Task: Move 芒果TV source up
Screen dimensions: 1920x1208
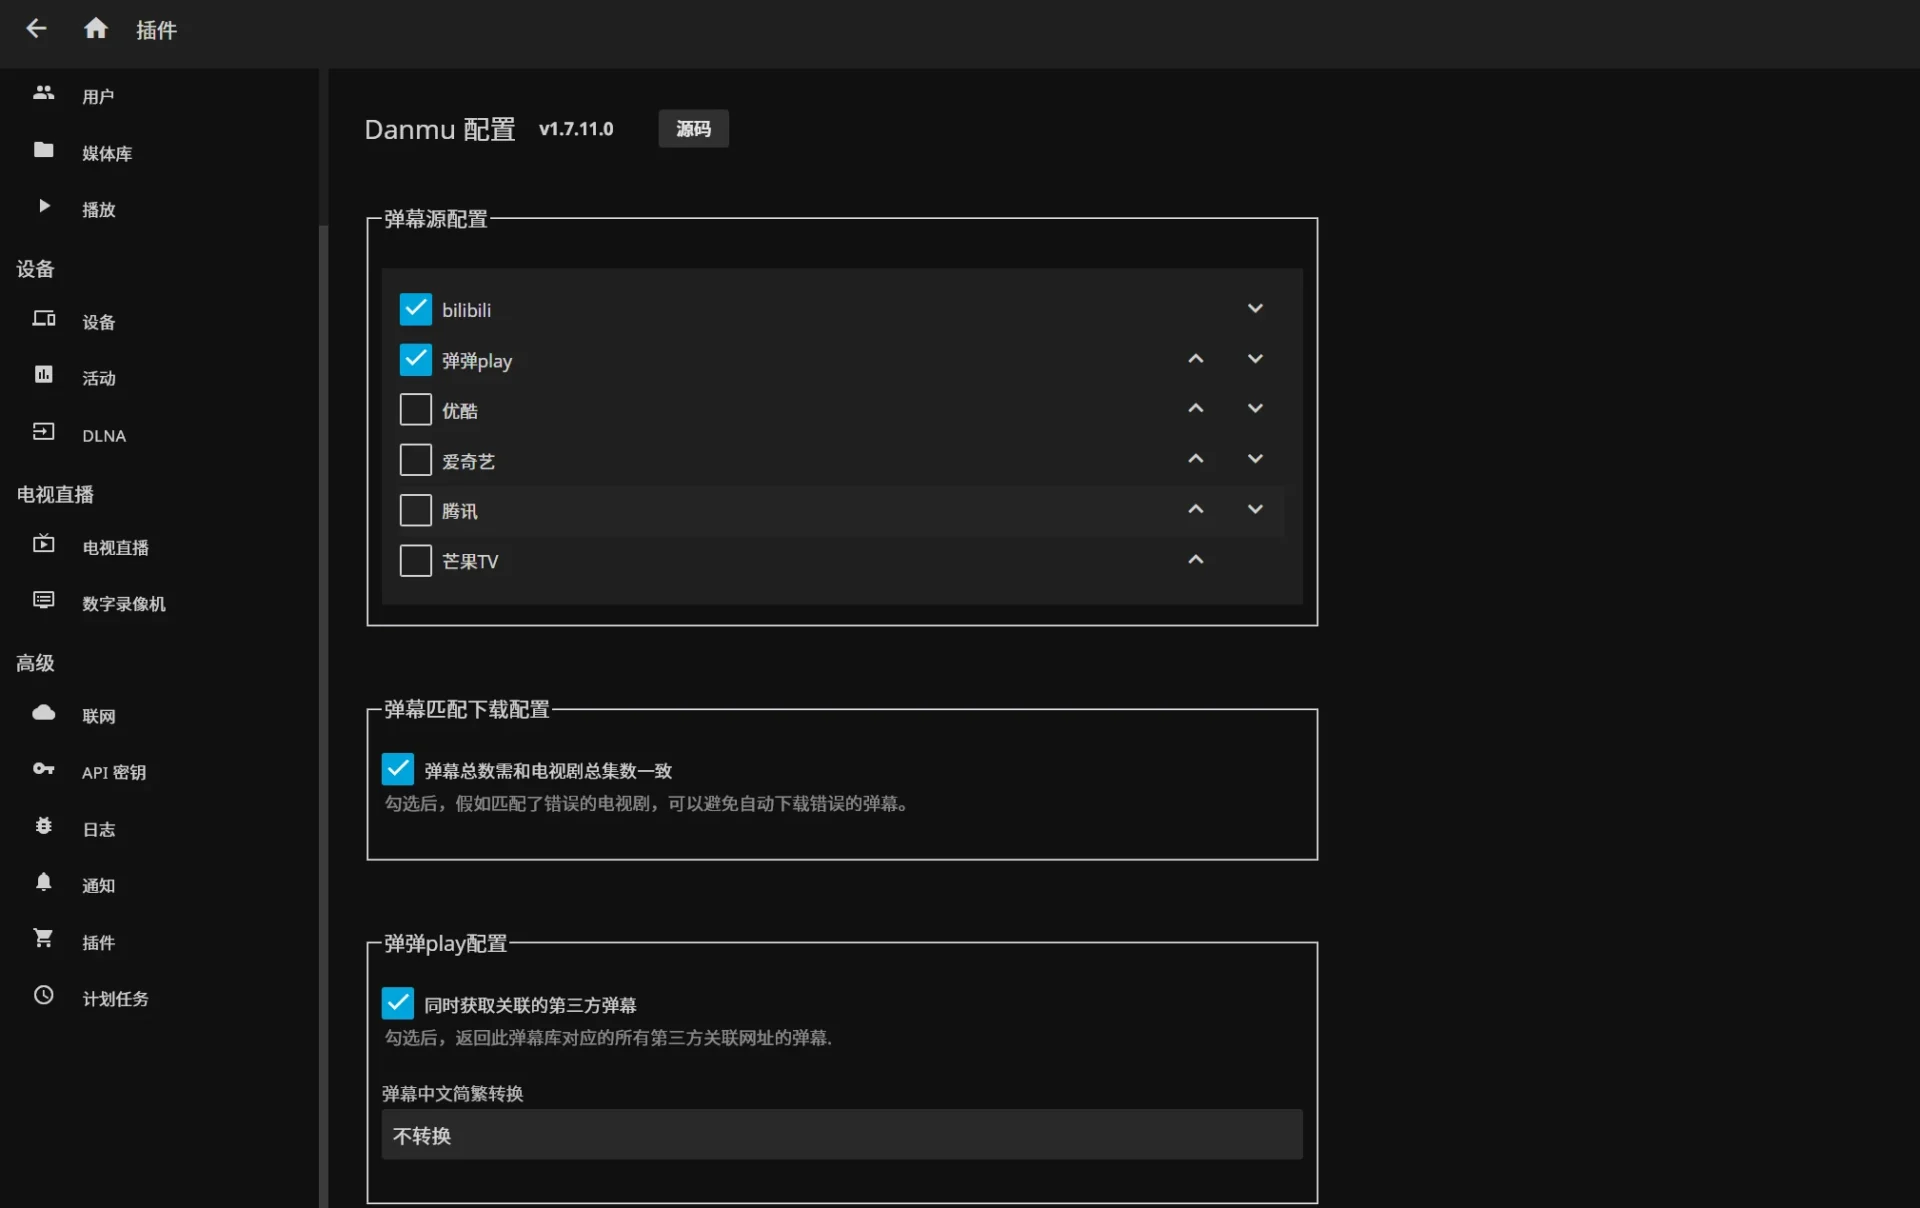Action: [x=1195, y=560]
